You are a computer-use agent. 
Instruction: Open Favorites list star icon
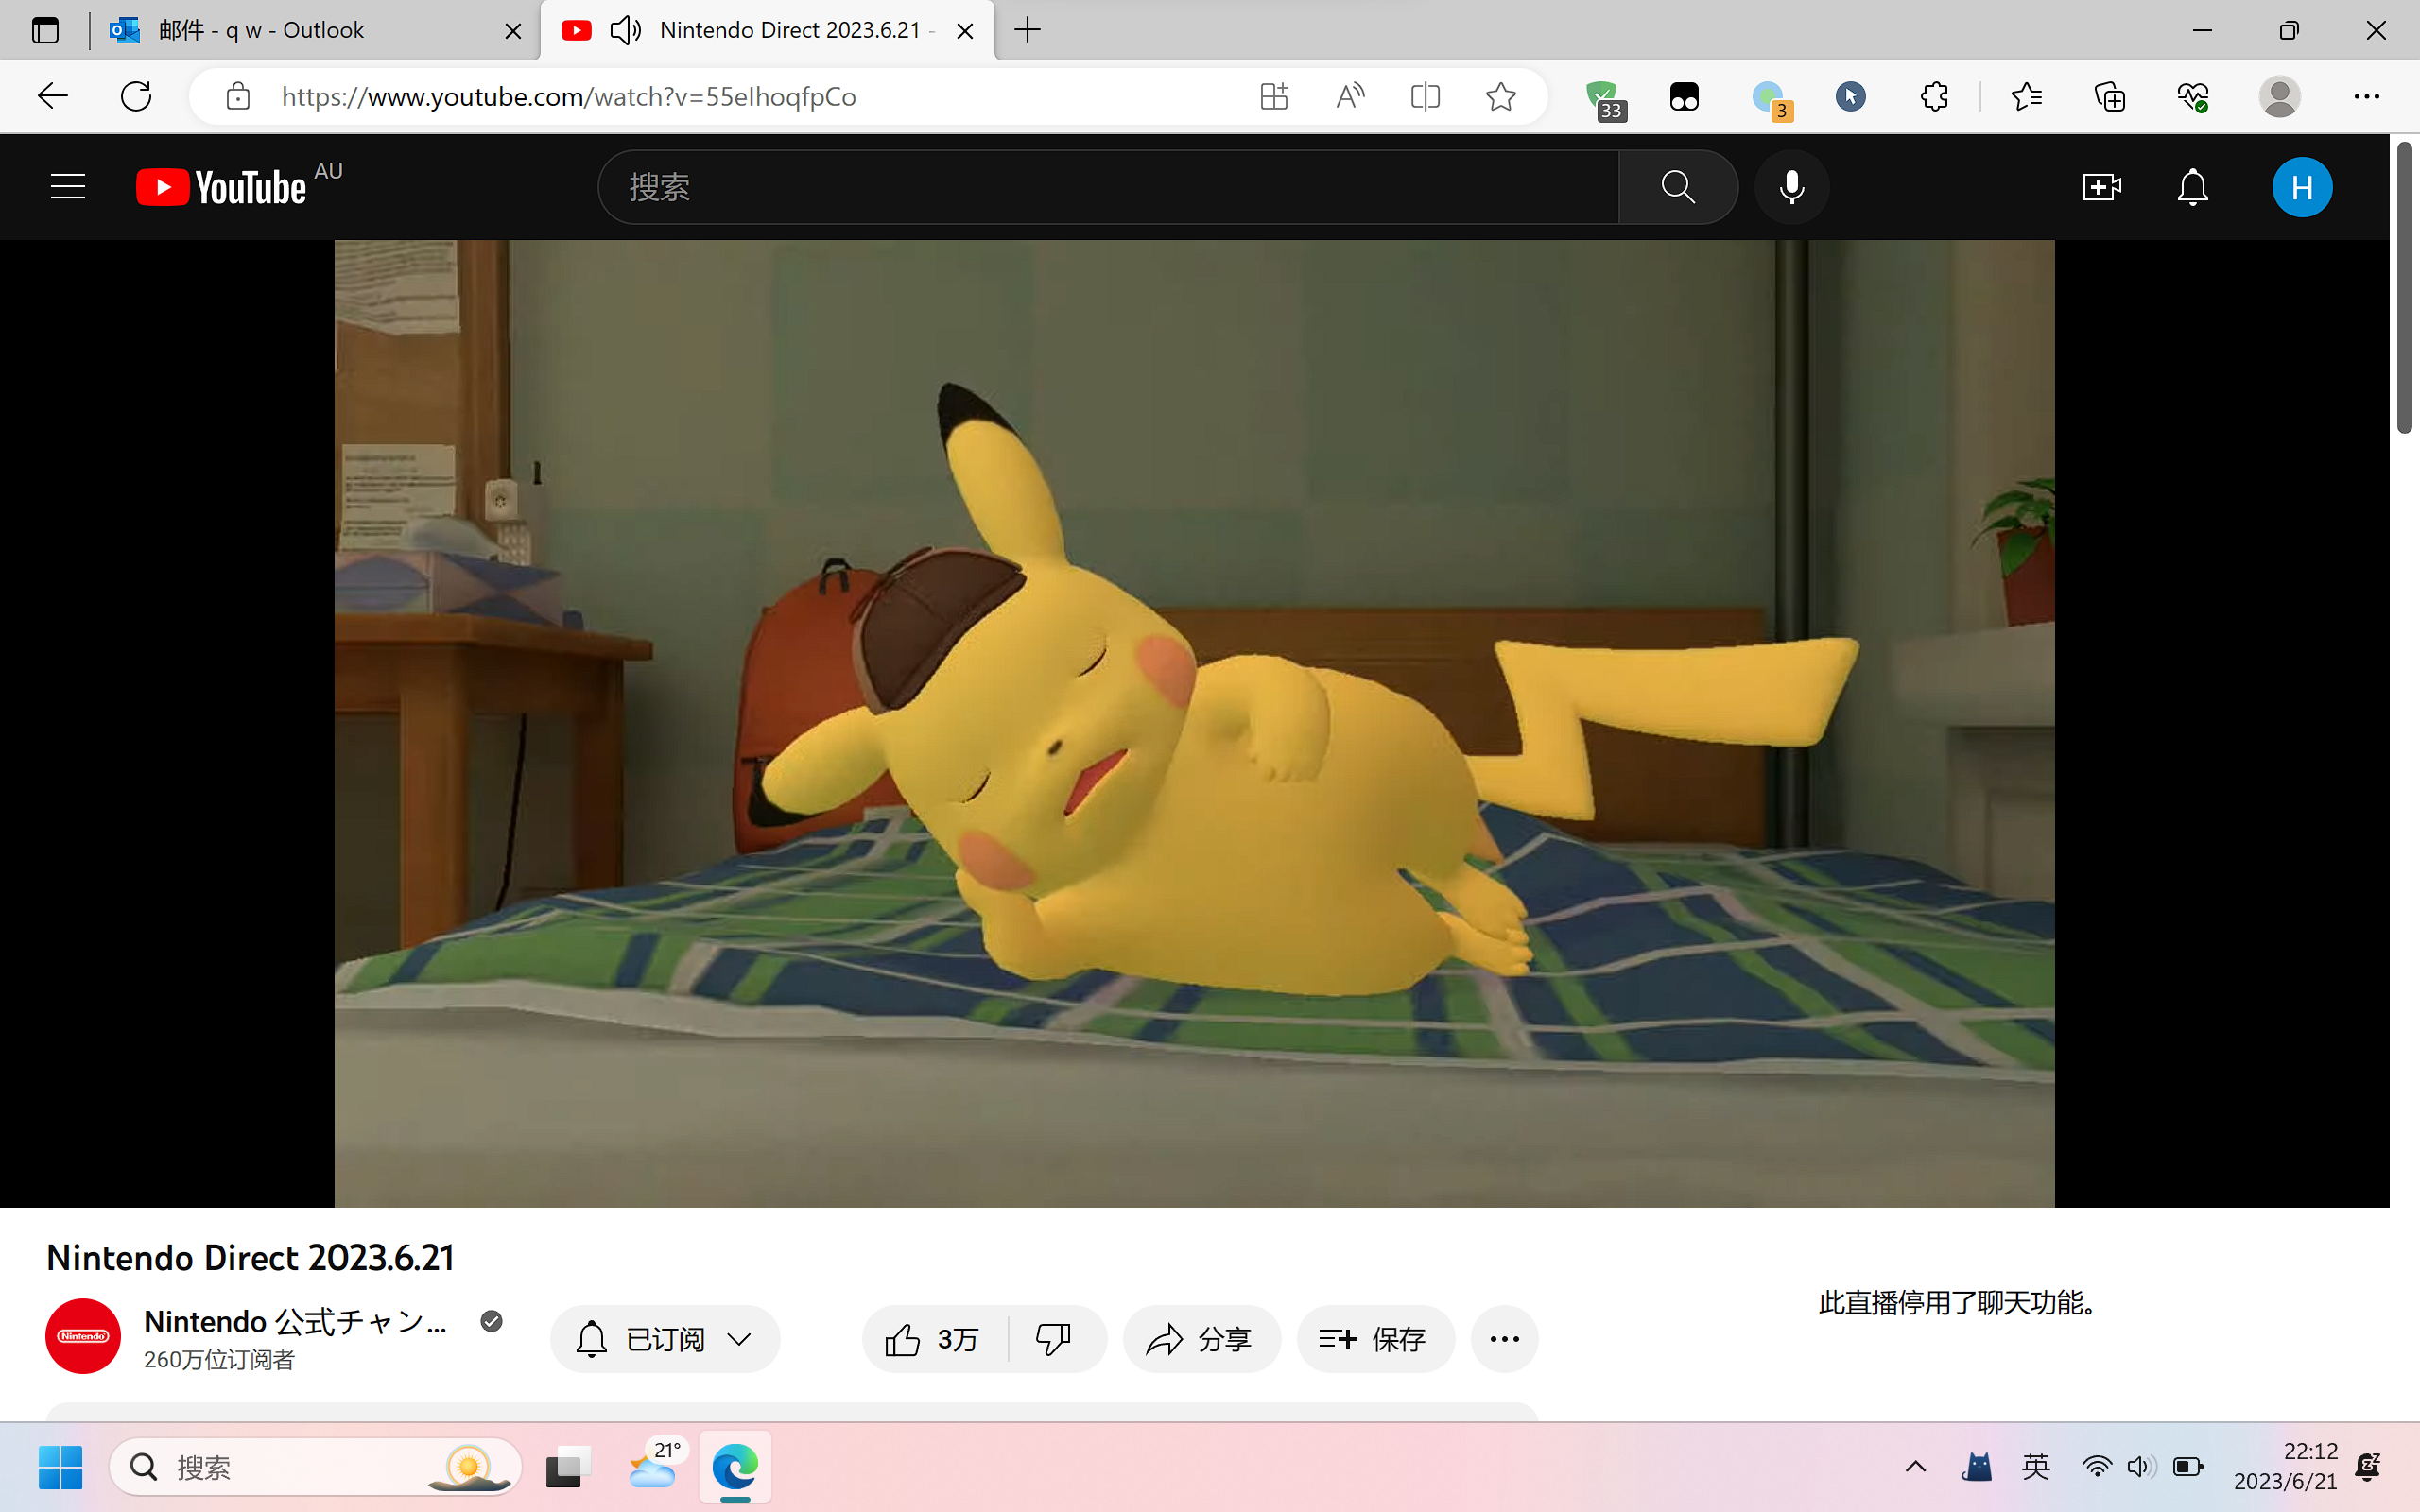point(2026,96)
